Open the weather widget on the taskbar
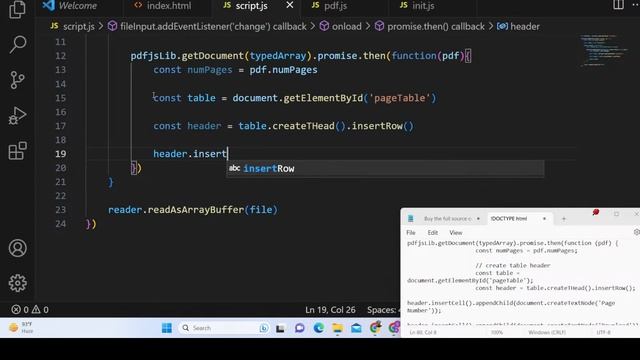 (21, 327)
